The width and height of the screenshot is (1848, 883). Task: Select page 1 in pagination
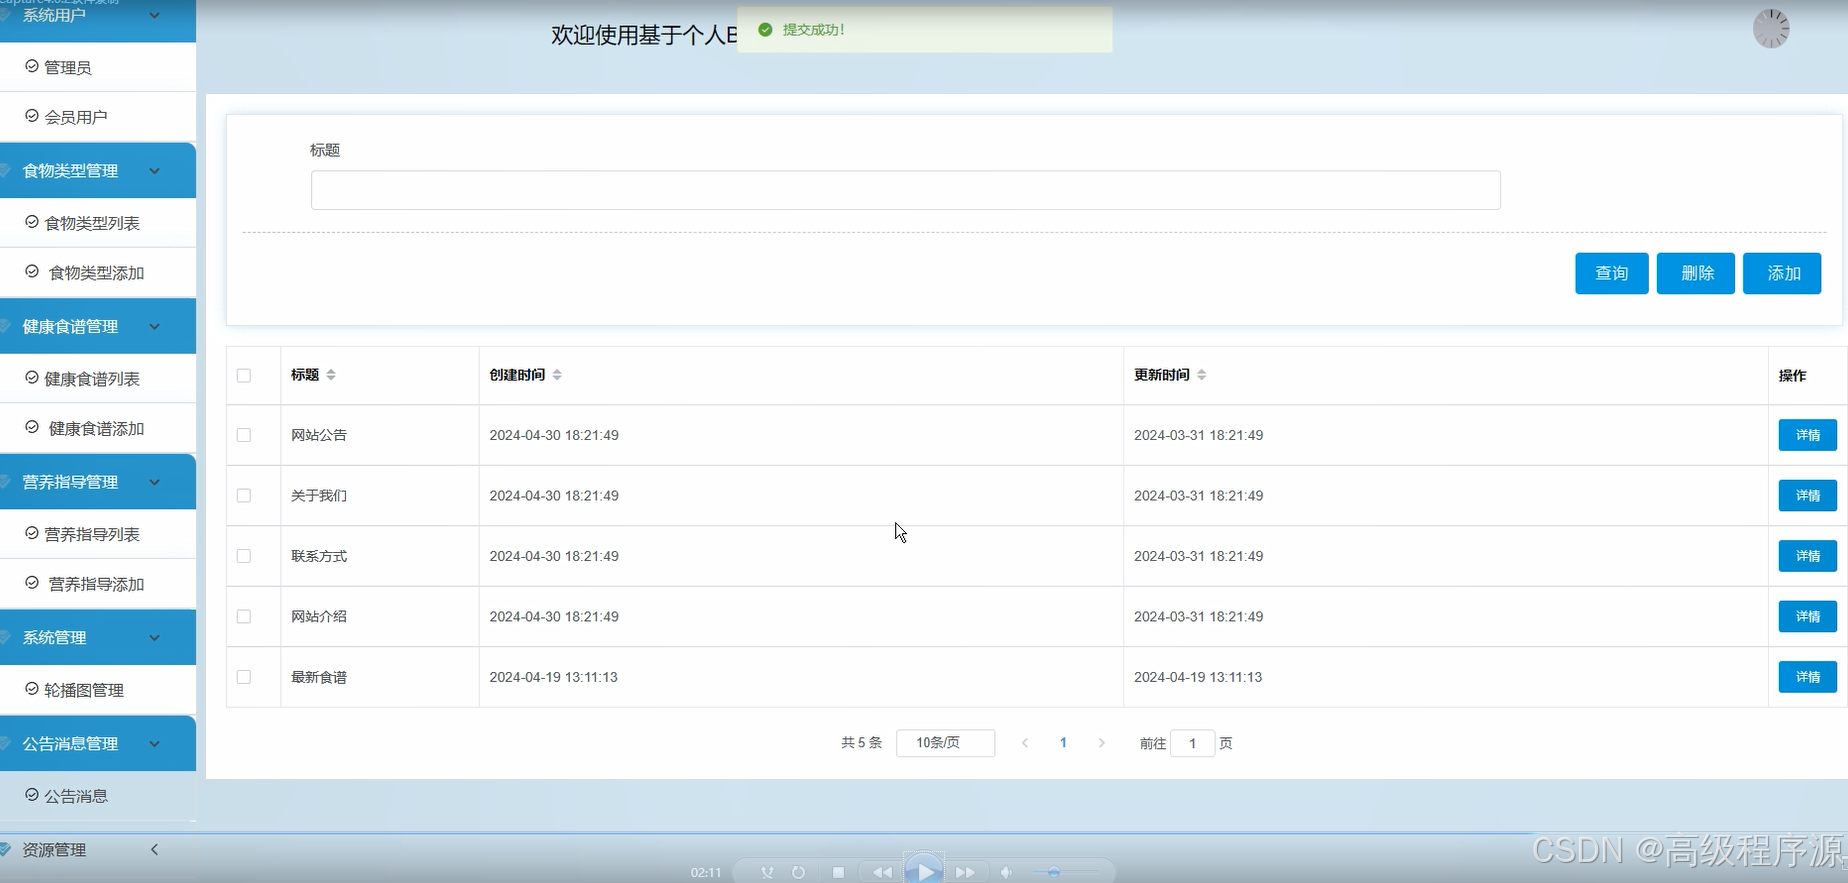click(1063, 743)
